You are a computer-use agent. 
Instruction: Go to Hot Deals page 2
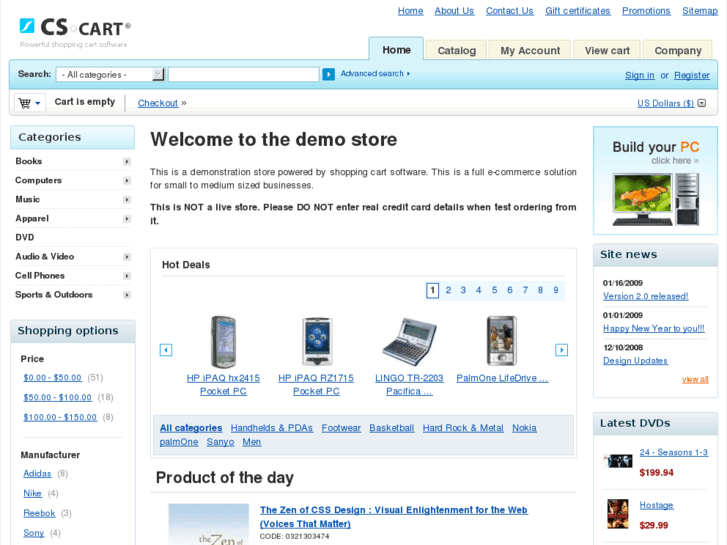(x=448, y=290)
